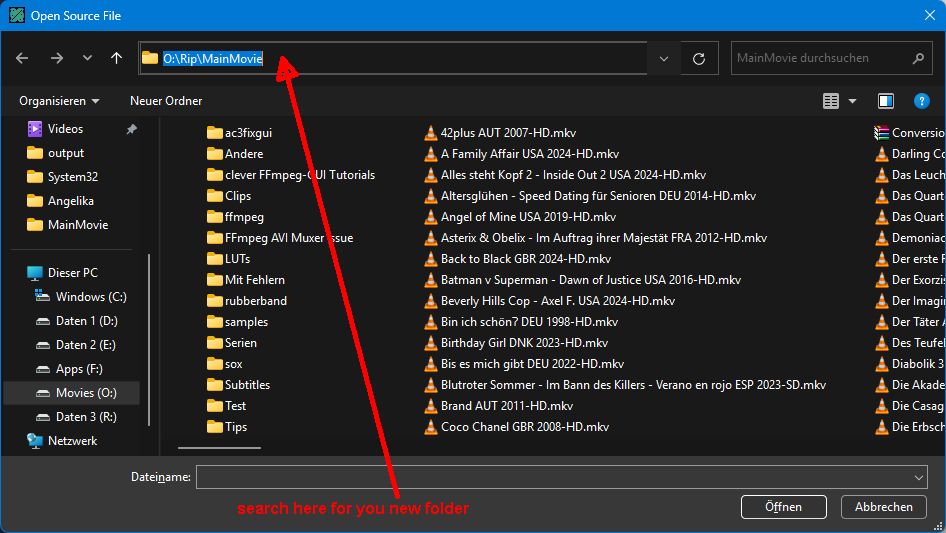The height and width of the screenshot is (533, 946).
Task: Go forward with the right arrow button
Action: coord(57,58)
